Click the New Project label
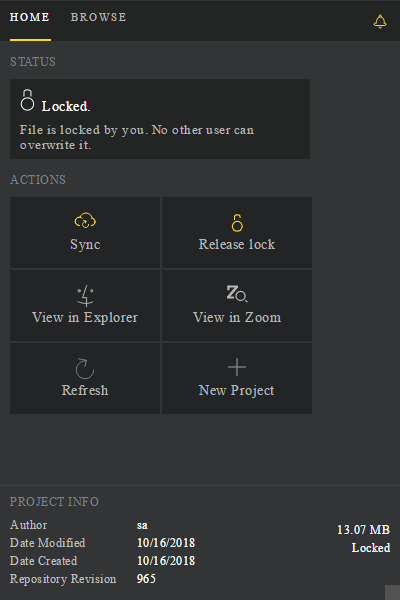 coord(237,391)
